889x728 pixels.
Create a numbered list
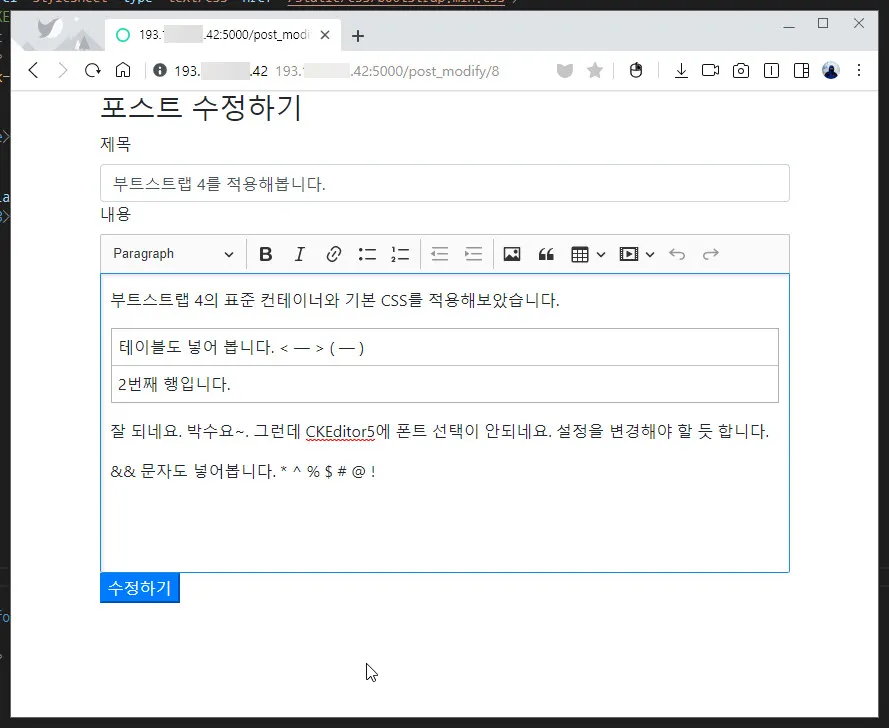pyautogui.click(x=400, y=253)
